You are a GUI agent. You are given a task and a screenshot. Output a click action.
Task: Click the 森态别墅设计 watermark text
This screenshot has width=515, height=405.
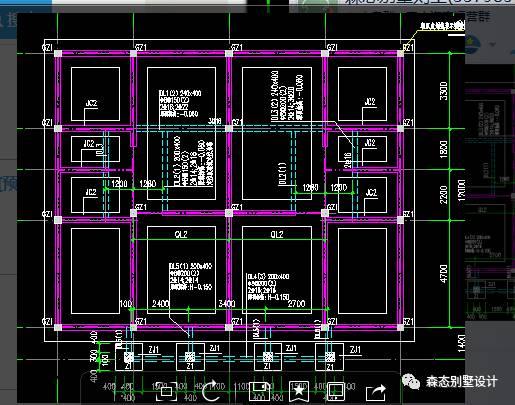(x=461, y=381)
